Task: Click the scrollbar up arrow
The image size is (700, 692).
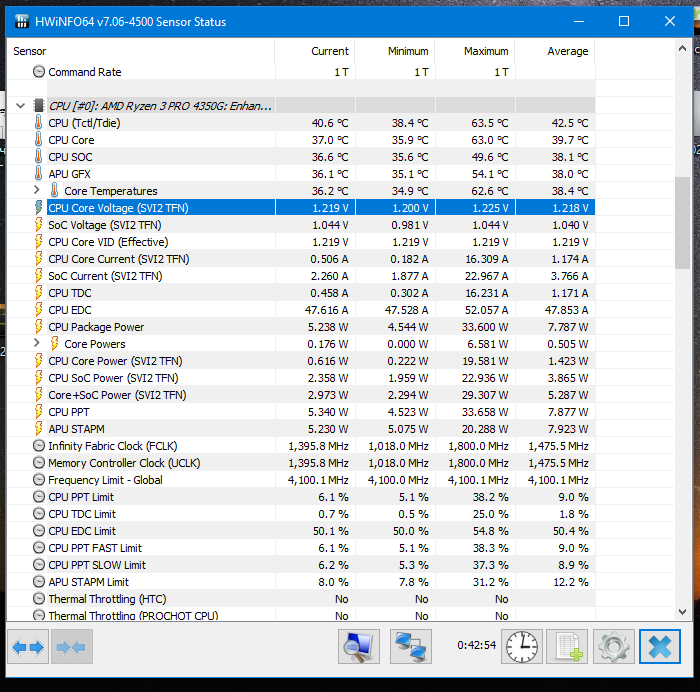Action: pos(682,48)
